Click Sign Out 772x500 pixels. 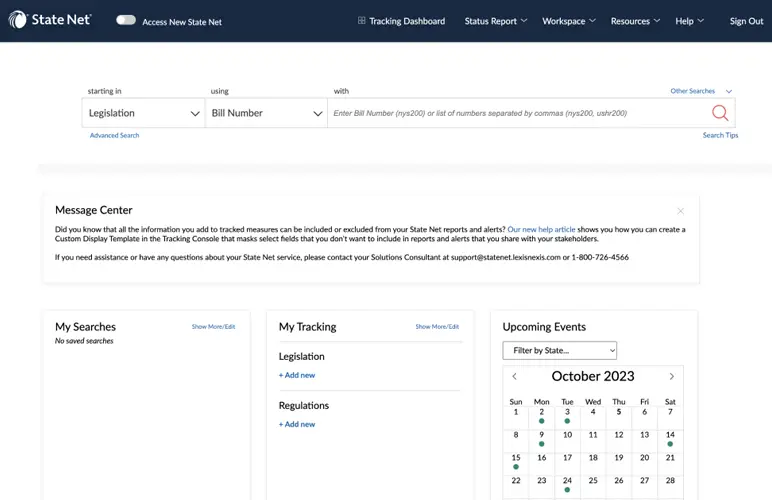pos(746,21)
